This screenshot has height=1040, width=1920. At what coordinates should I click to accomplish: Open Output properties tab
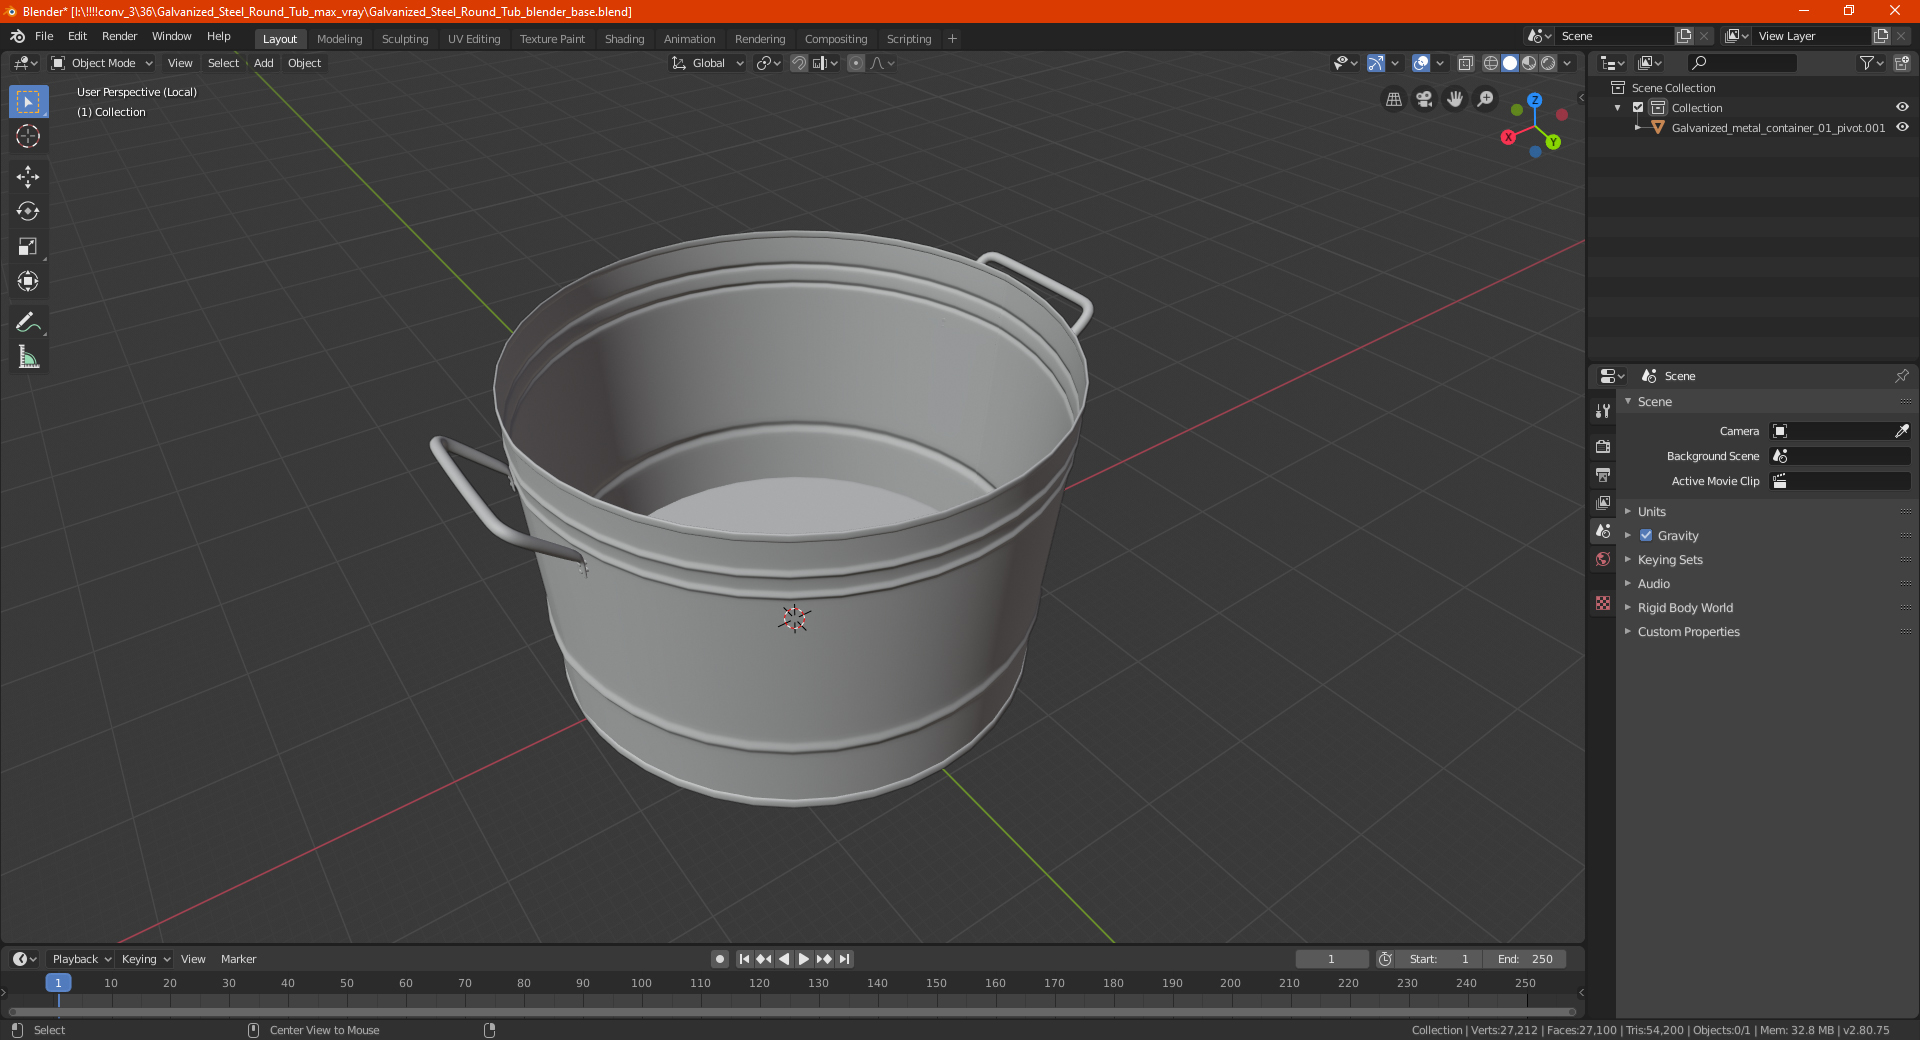[1603, 474]
